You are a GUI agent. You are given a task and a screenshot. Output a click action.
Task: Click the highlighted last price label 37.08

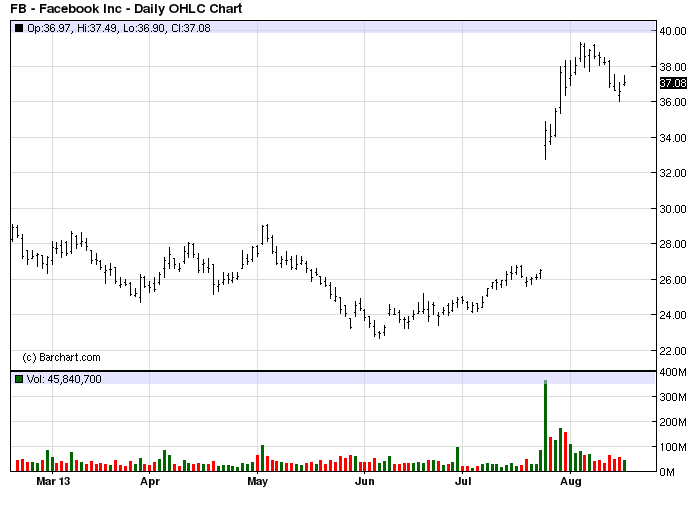[x=673, y=83]
